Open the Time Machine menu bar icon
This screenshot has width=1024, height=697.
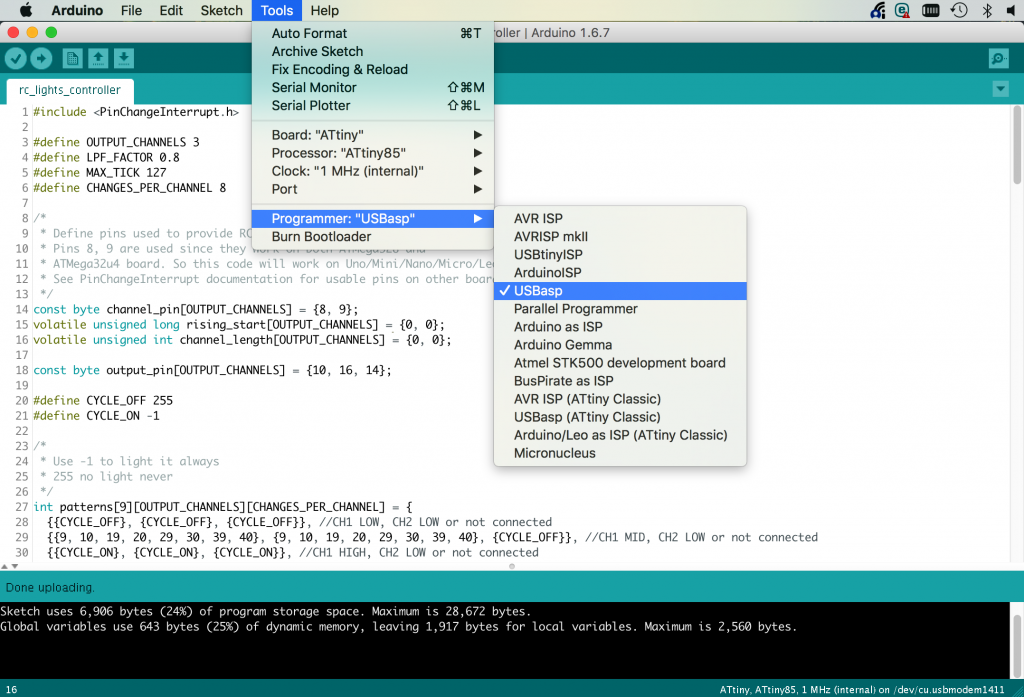(957, 10)
